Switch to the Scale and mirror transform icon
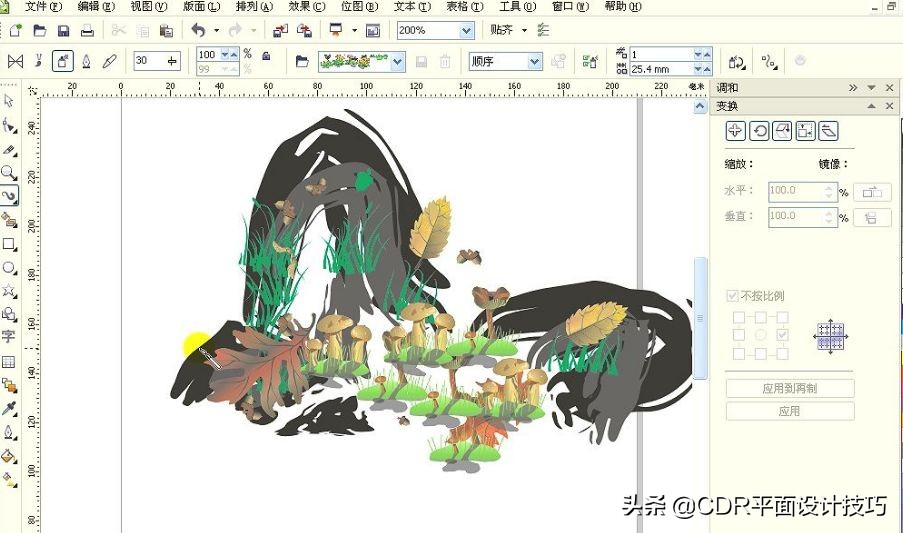Viewport: 903px width, 533px height. 782,131
